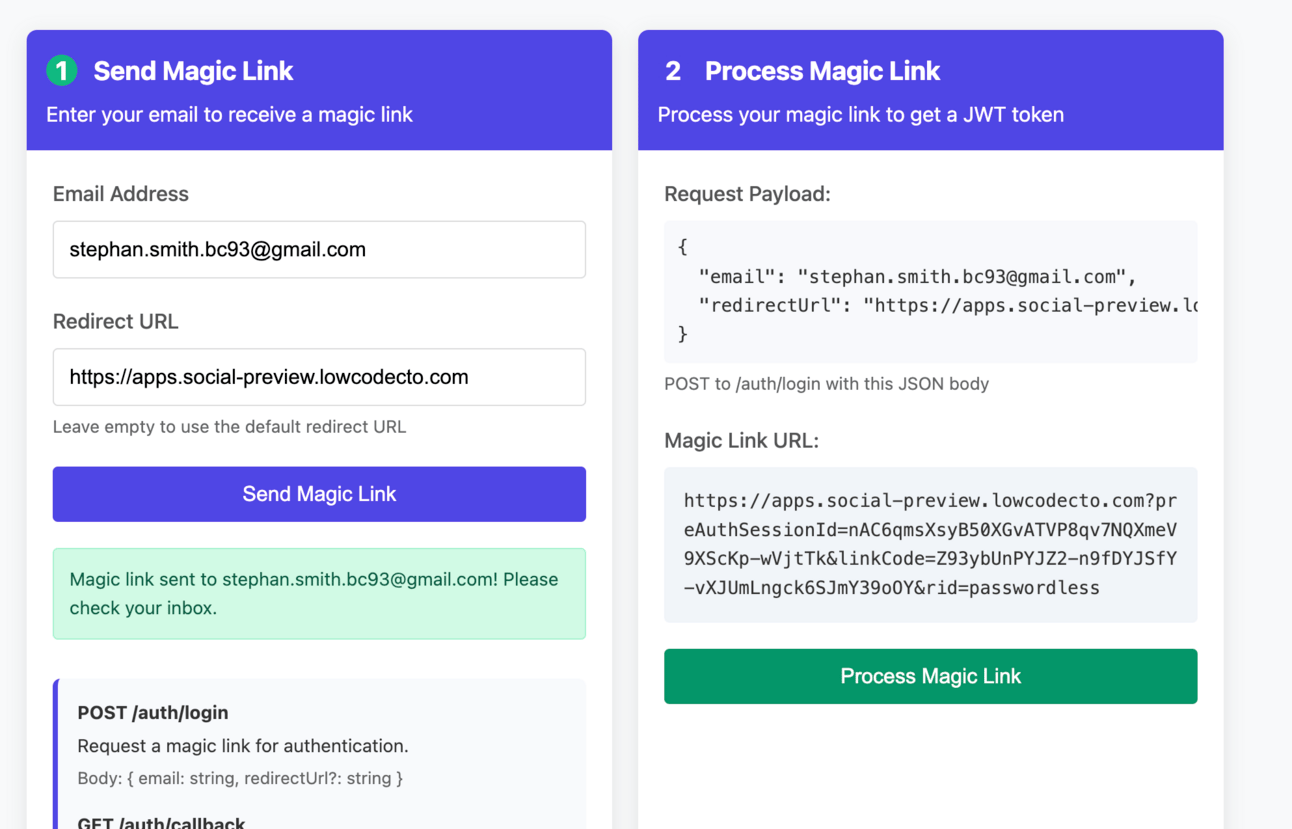Viewport: 1292px width, 829px height.
Task: Click the Magic Link URL label
Action: click(x=741, y=440)
